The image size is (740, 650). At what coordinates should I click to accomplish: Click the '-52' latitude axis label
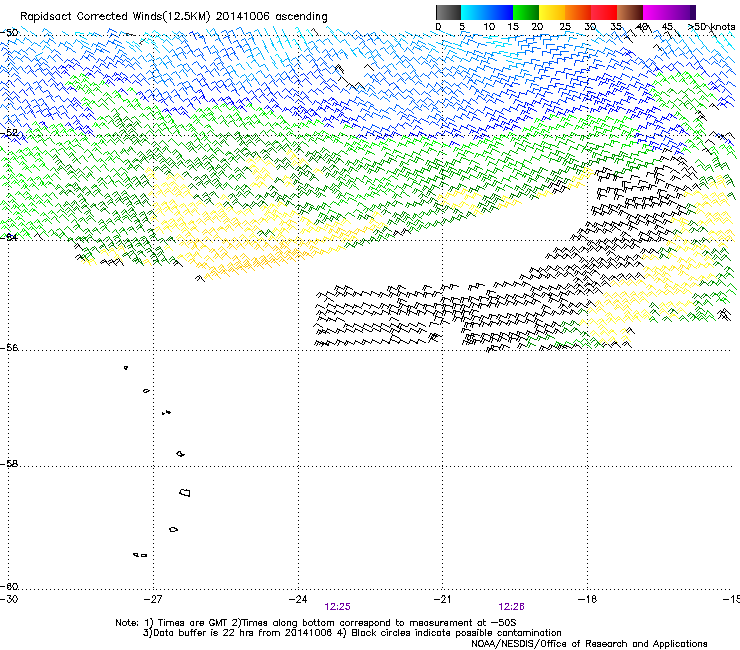tap(9, 133)
